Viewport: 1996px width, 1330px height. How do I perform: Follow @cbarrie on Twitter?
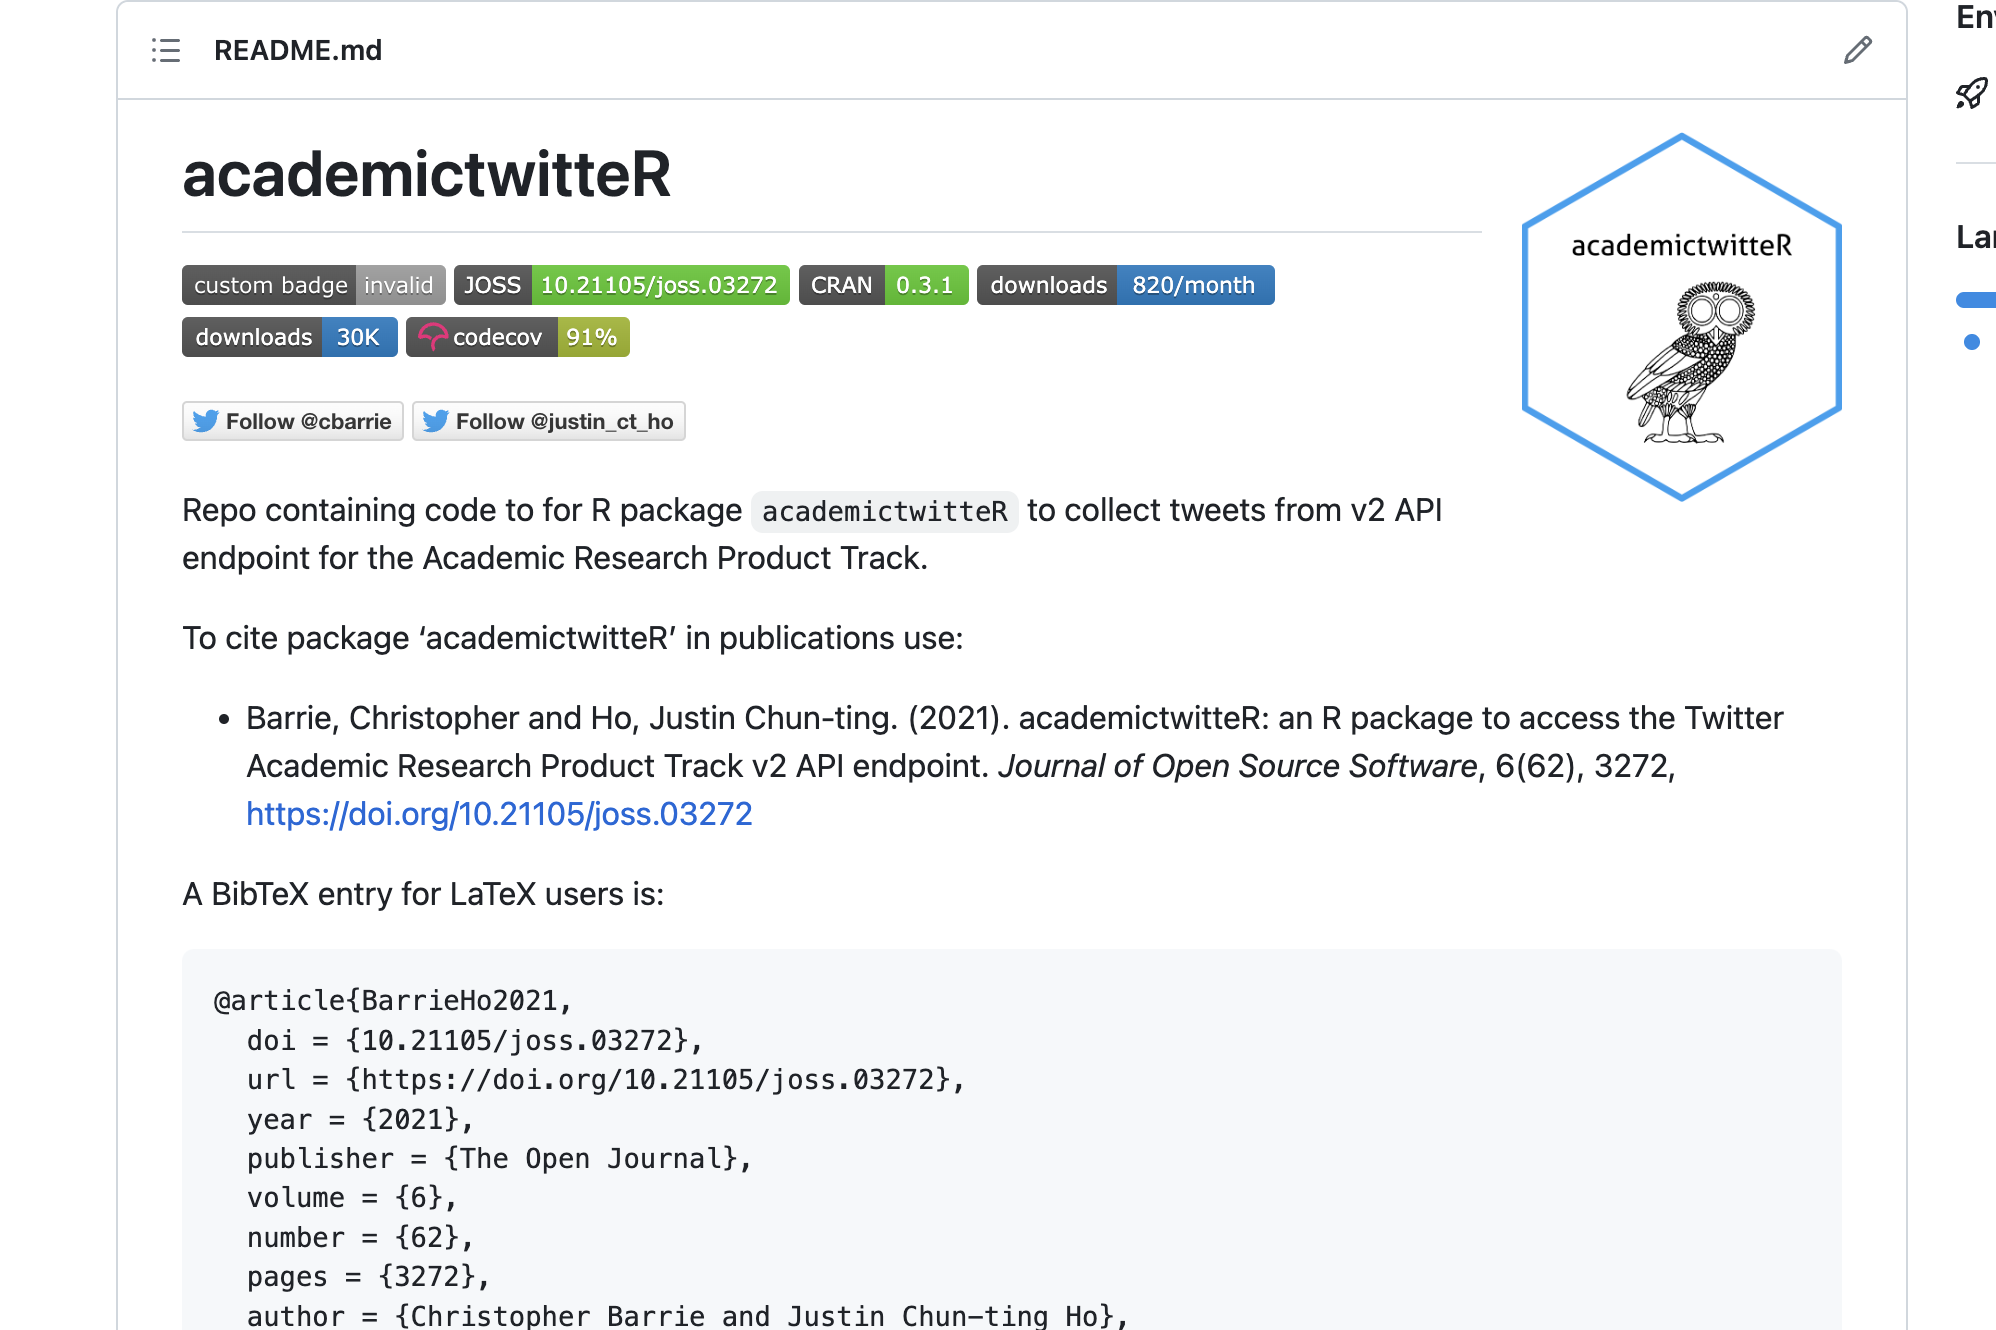click(x=293, y=421)
